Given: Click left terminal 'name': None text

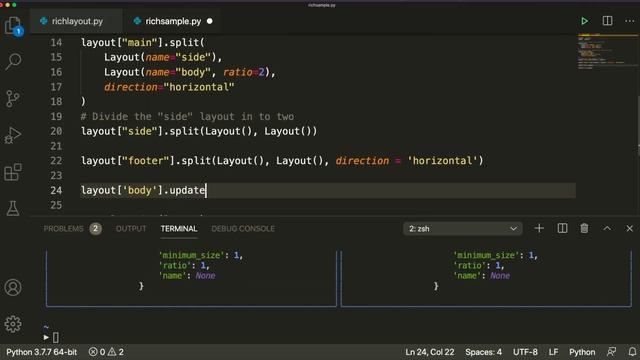Looking at the screenshot, I should point(187,276).
